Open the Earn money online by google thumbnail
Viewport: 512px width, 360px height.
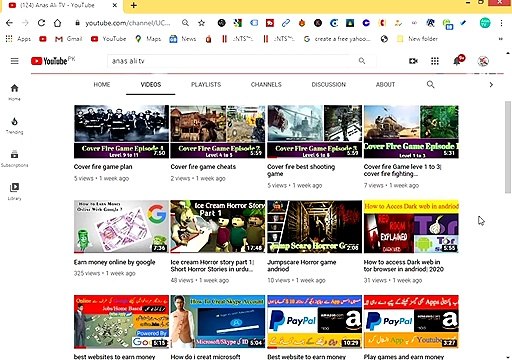[x=121, y=227]
